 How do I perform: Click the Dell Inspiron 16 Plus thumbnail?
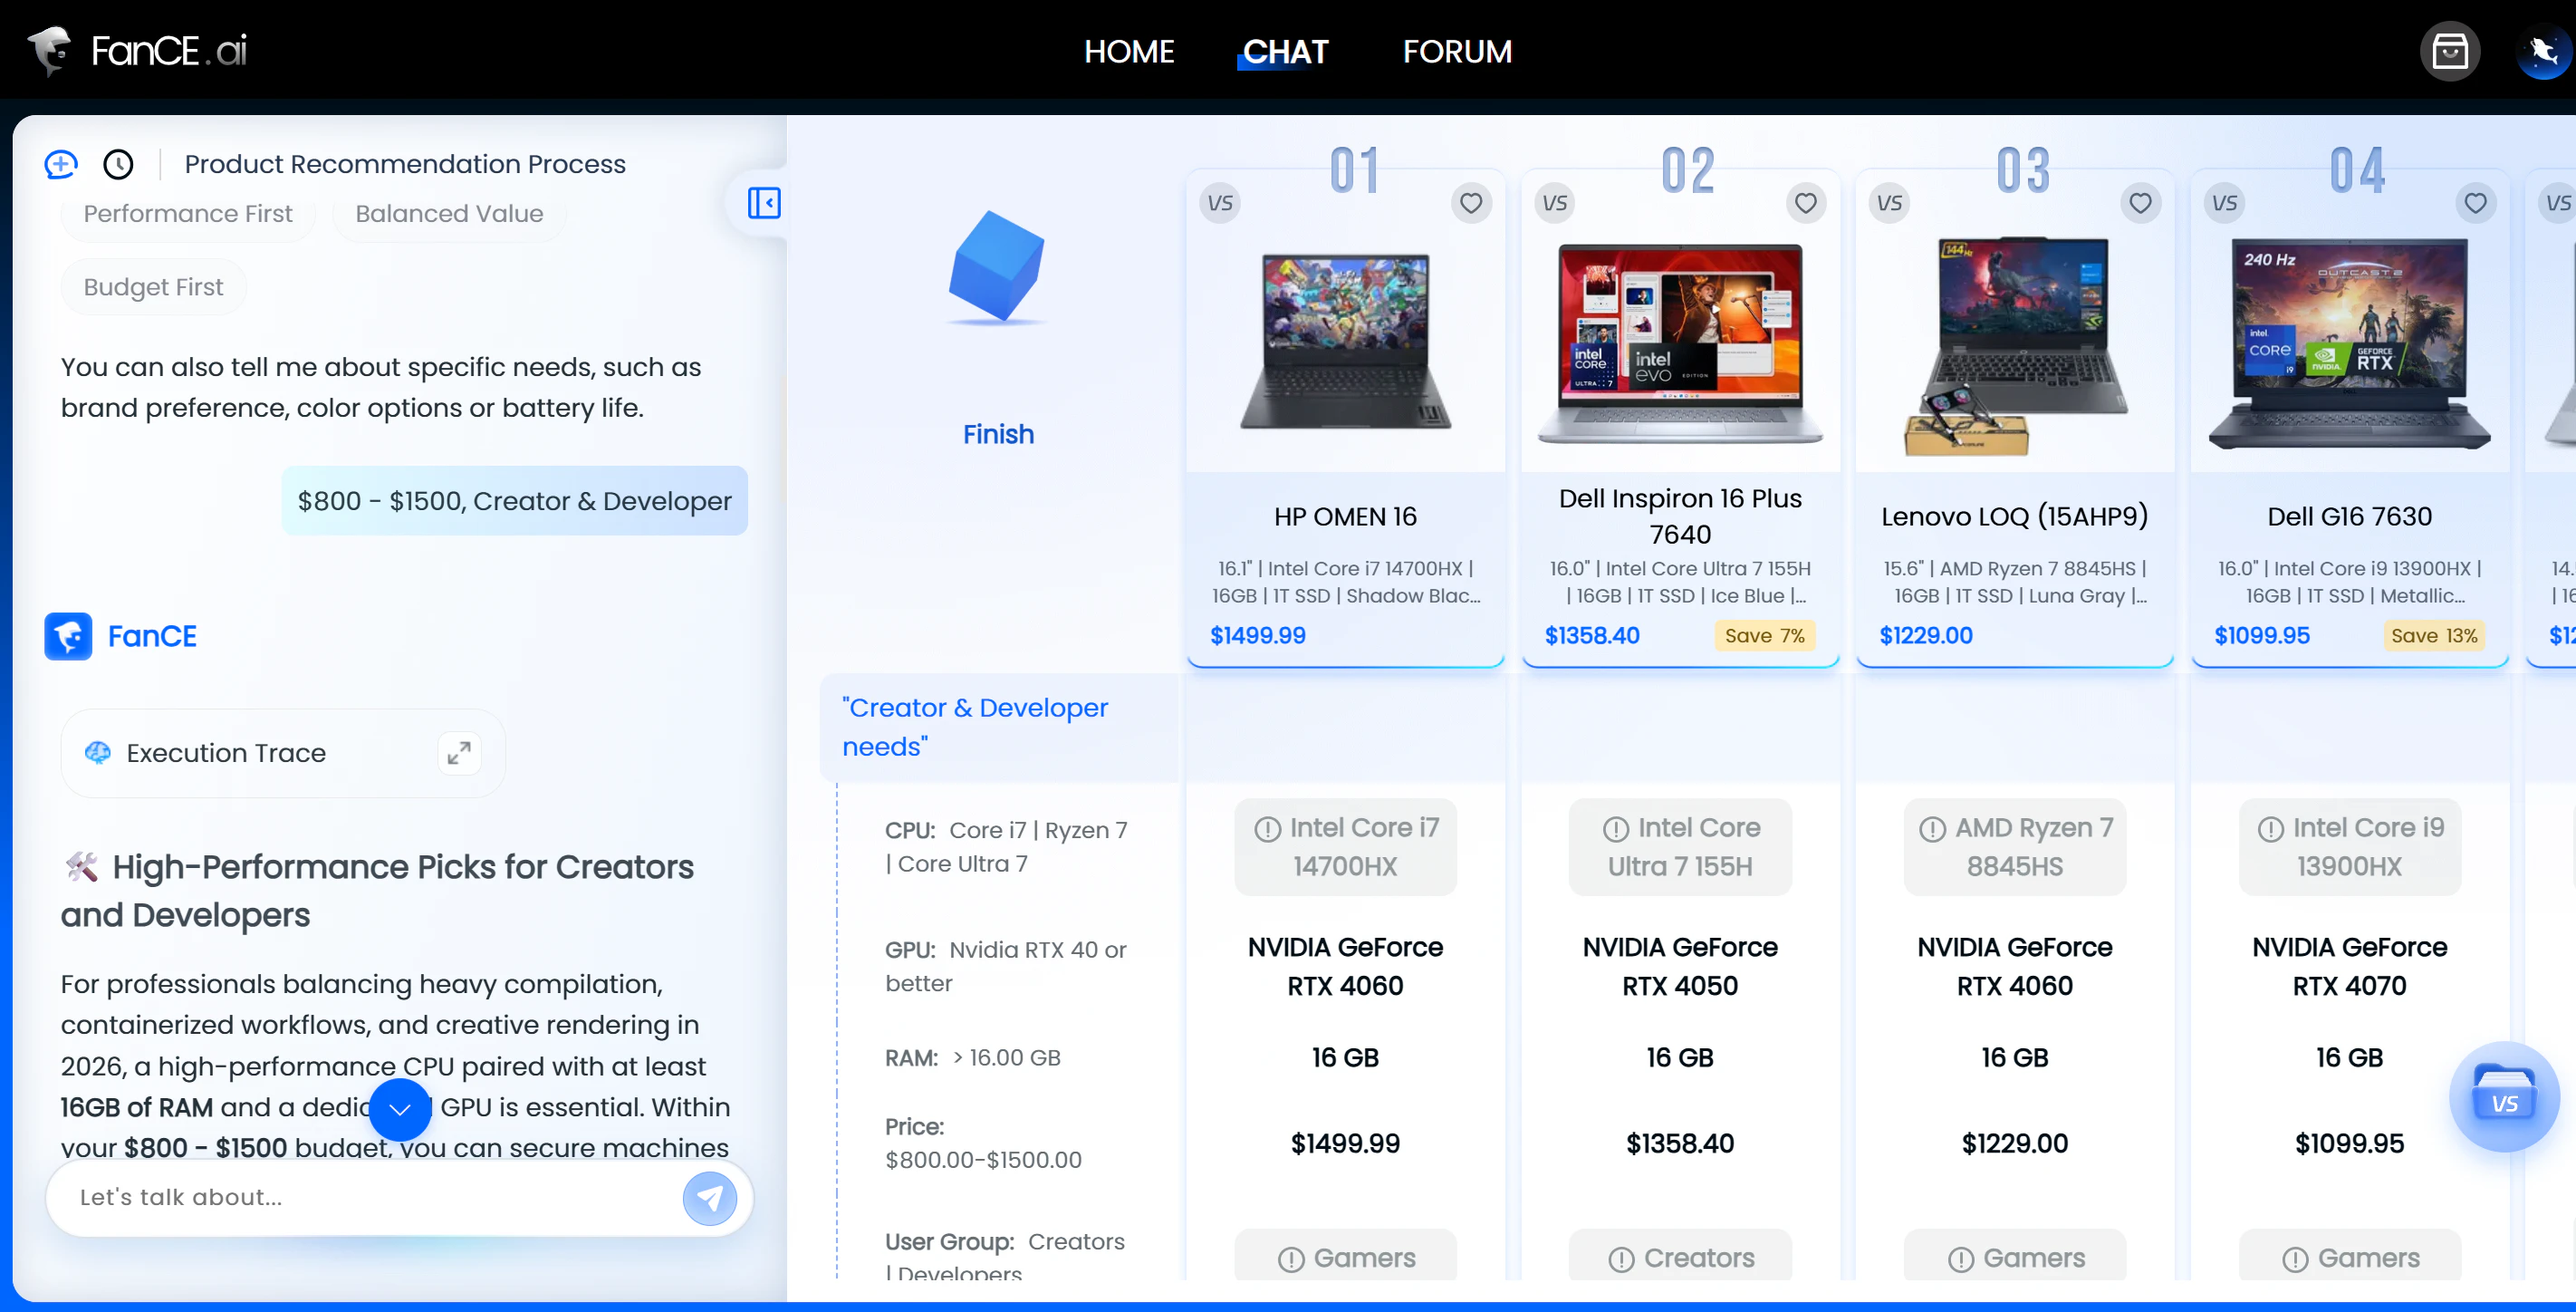pos(1680,342)
